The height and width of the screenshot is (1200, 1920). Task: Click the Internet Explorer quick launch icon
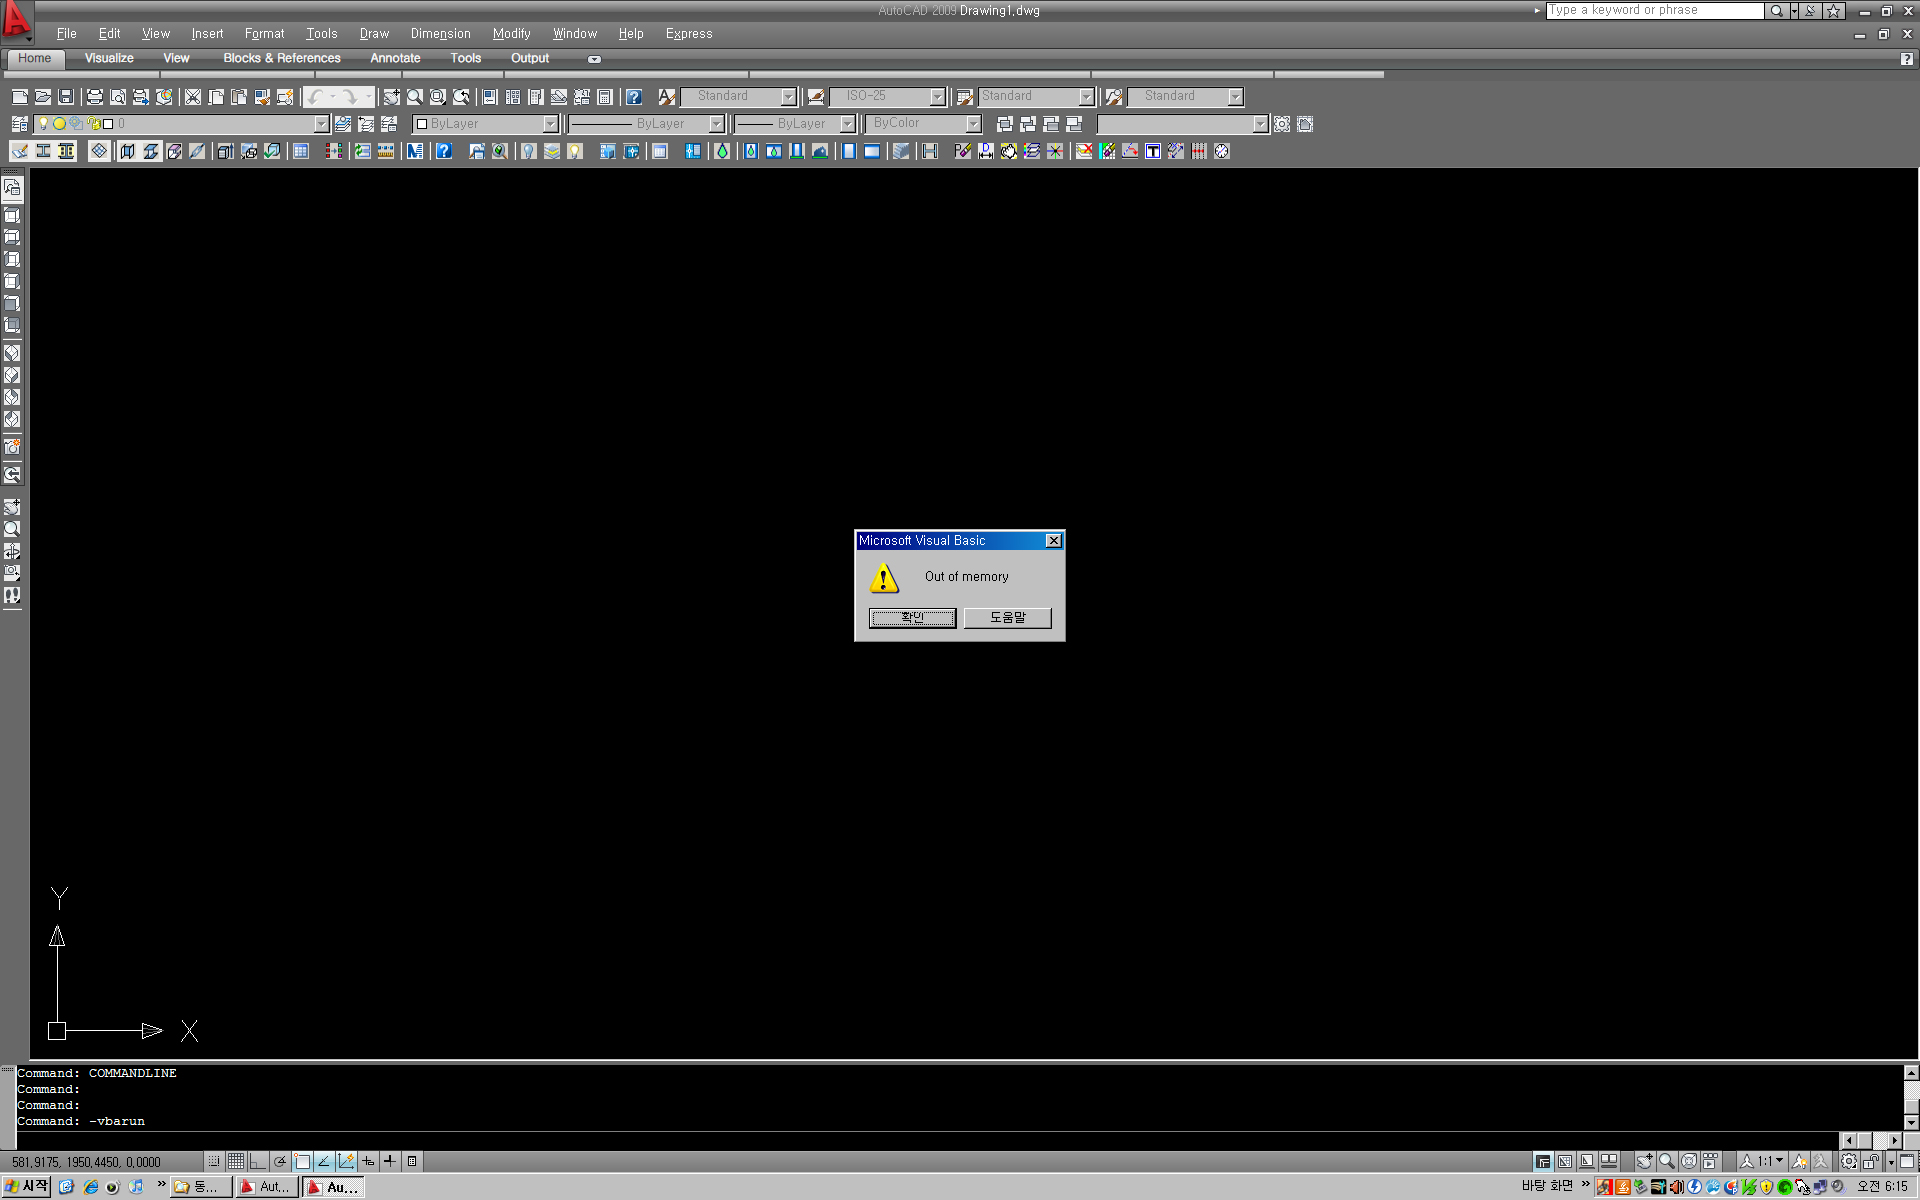90,1187
